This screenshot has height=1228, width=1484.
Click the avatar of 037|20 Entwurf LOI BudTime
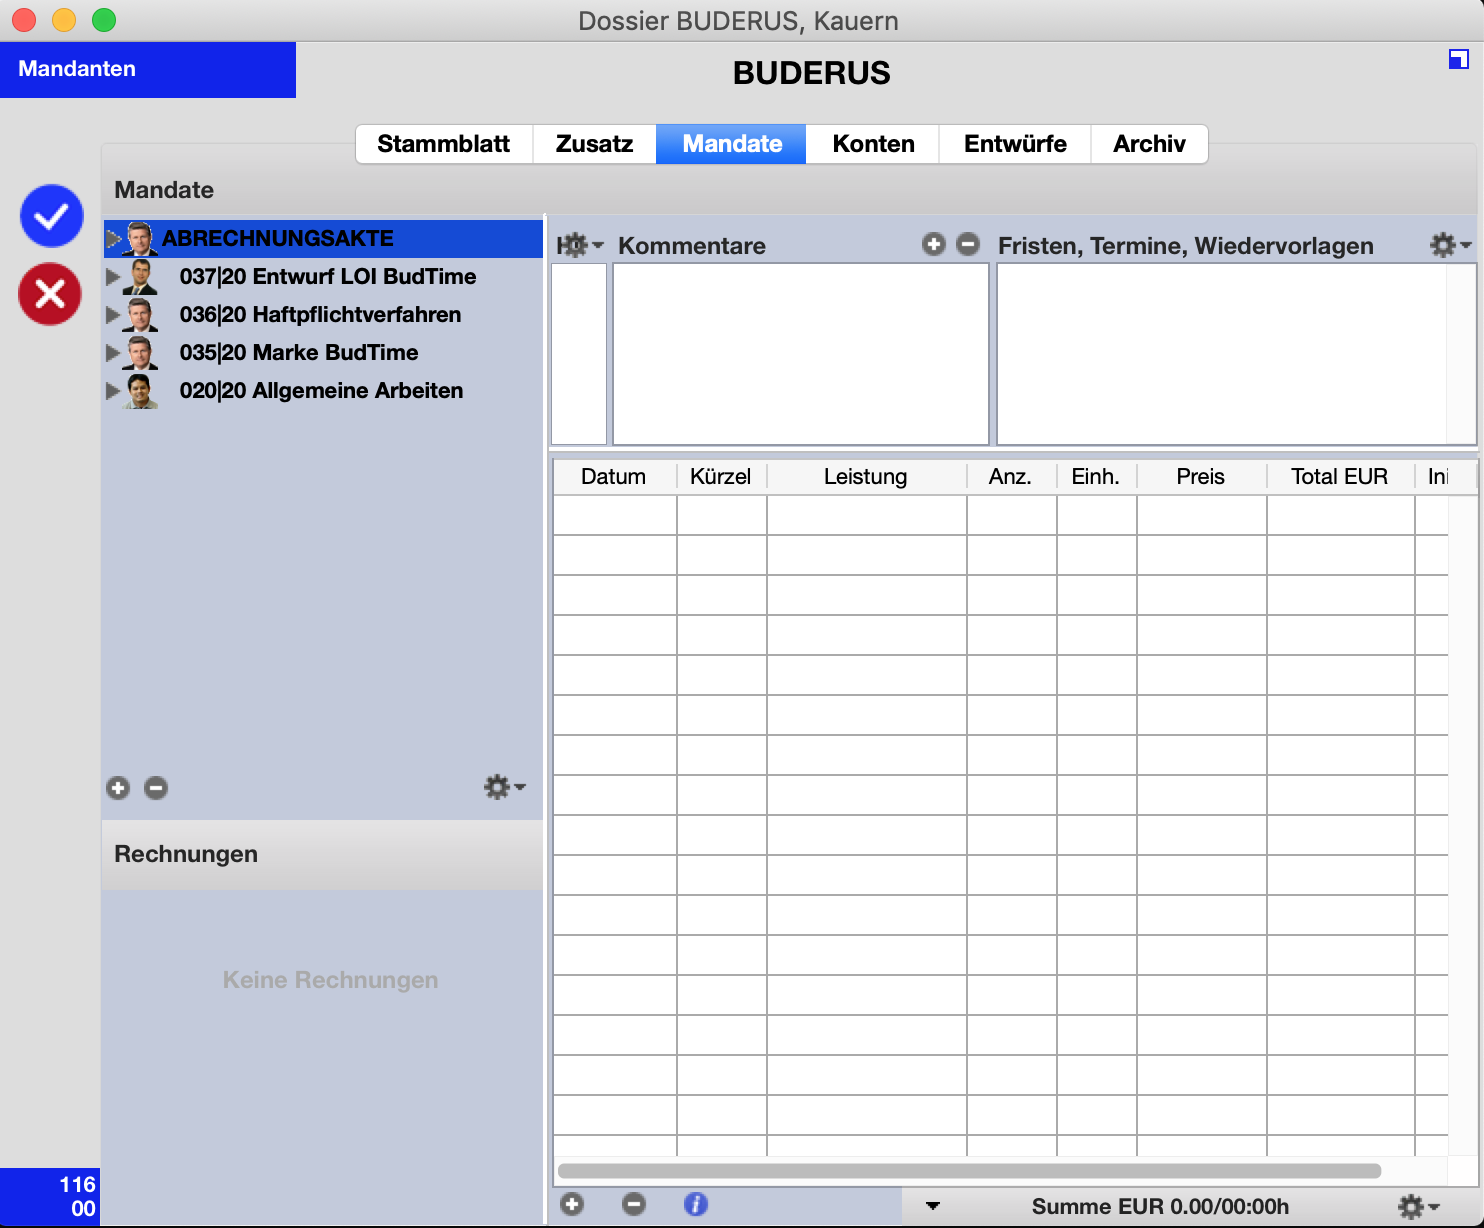140,277
